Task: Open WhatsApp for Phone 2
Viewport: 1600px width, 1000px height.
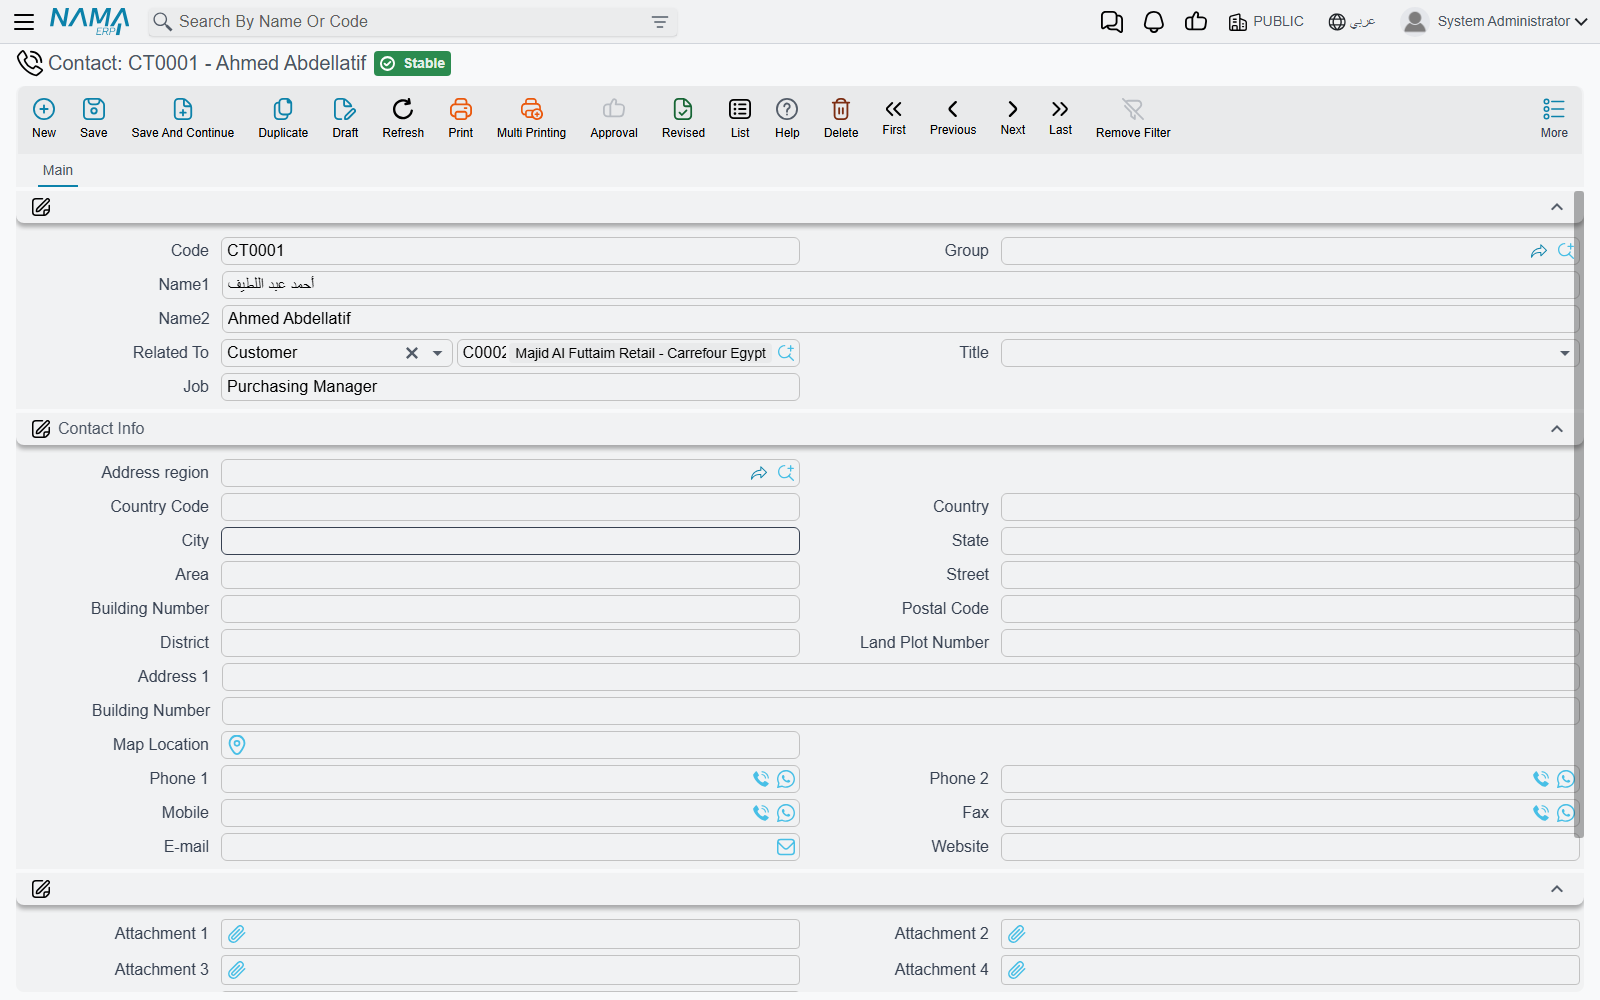Action: pyautogui.click(x=1566, y=779)
